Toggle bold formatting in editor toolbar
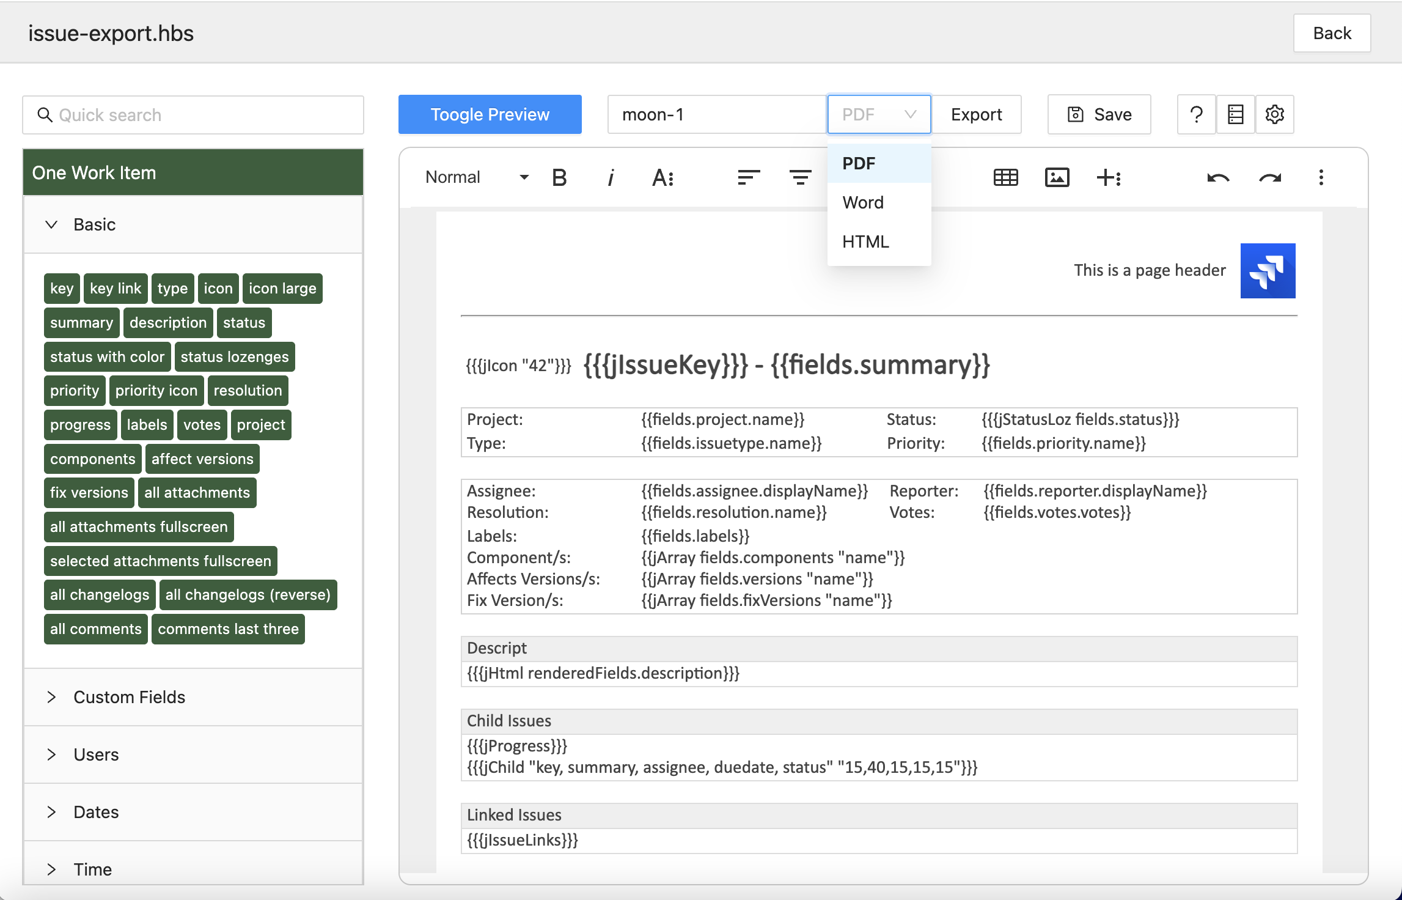 pyautogui.click(x=559, y=178)
